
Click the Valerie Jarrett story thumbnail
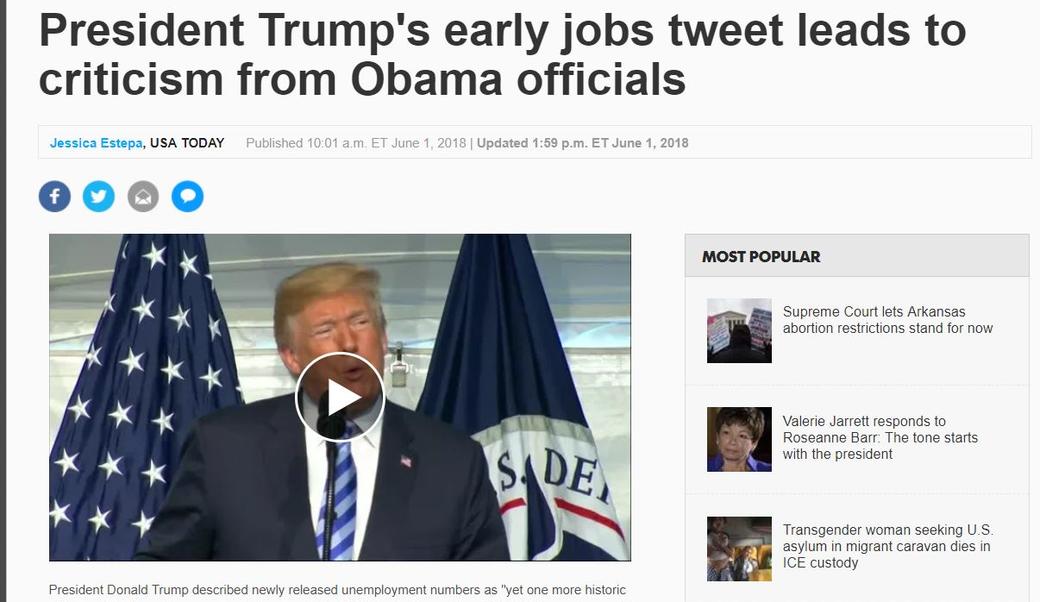[739, 439]
